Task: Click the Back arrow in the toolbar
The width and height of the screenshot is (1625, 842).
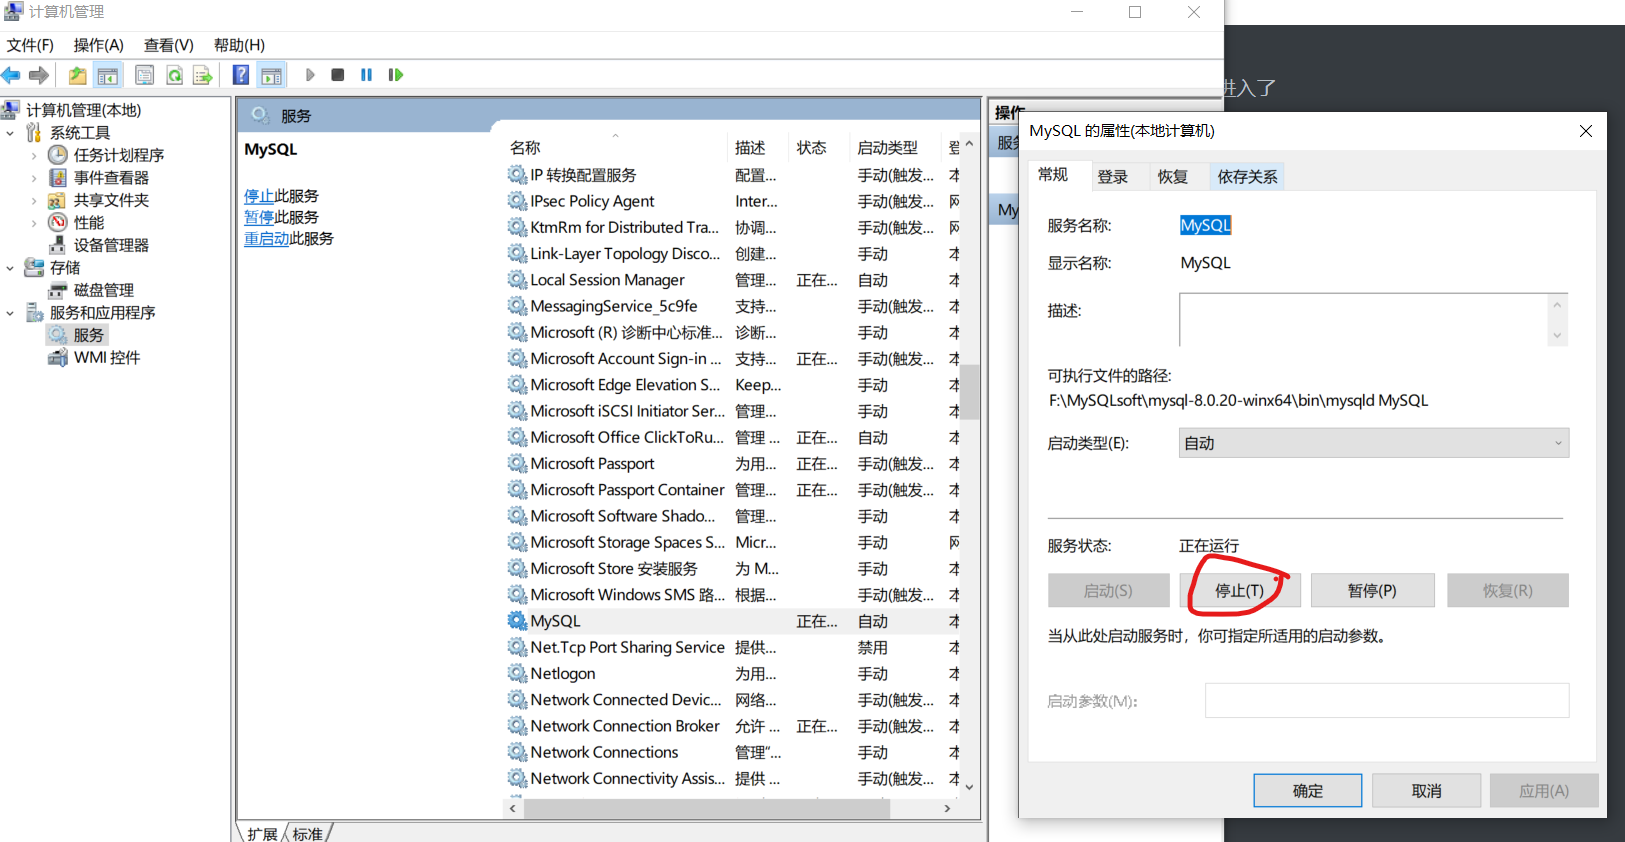Action: [x=11, y=75]
